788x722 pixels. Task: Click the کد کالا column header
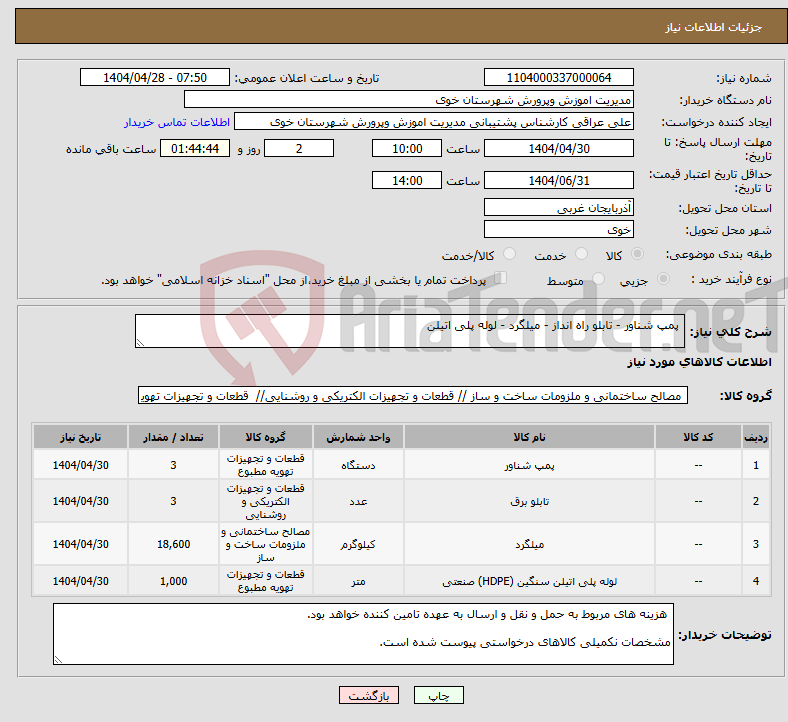[x=698, y=437]
